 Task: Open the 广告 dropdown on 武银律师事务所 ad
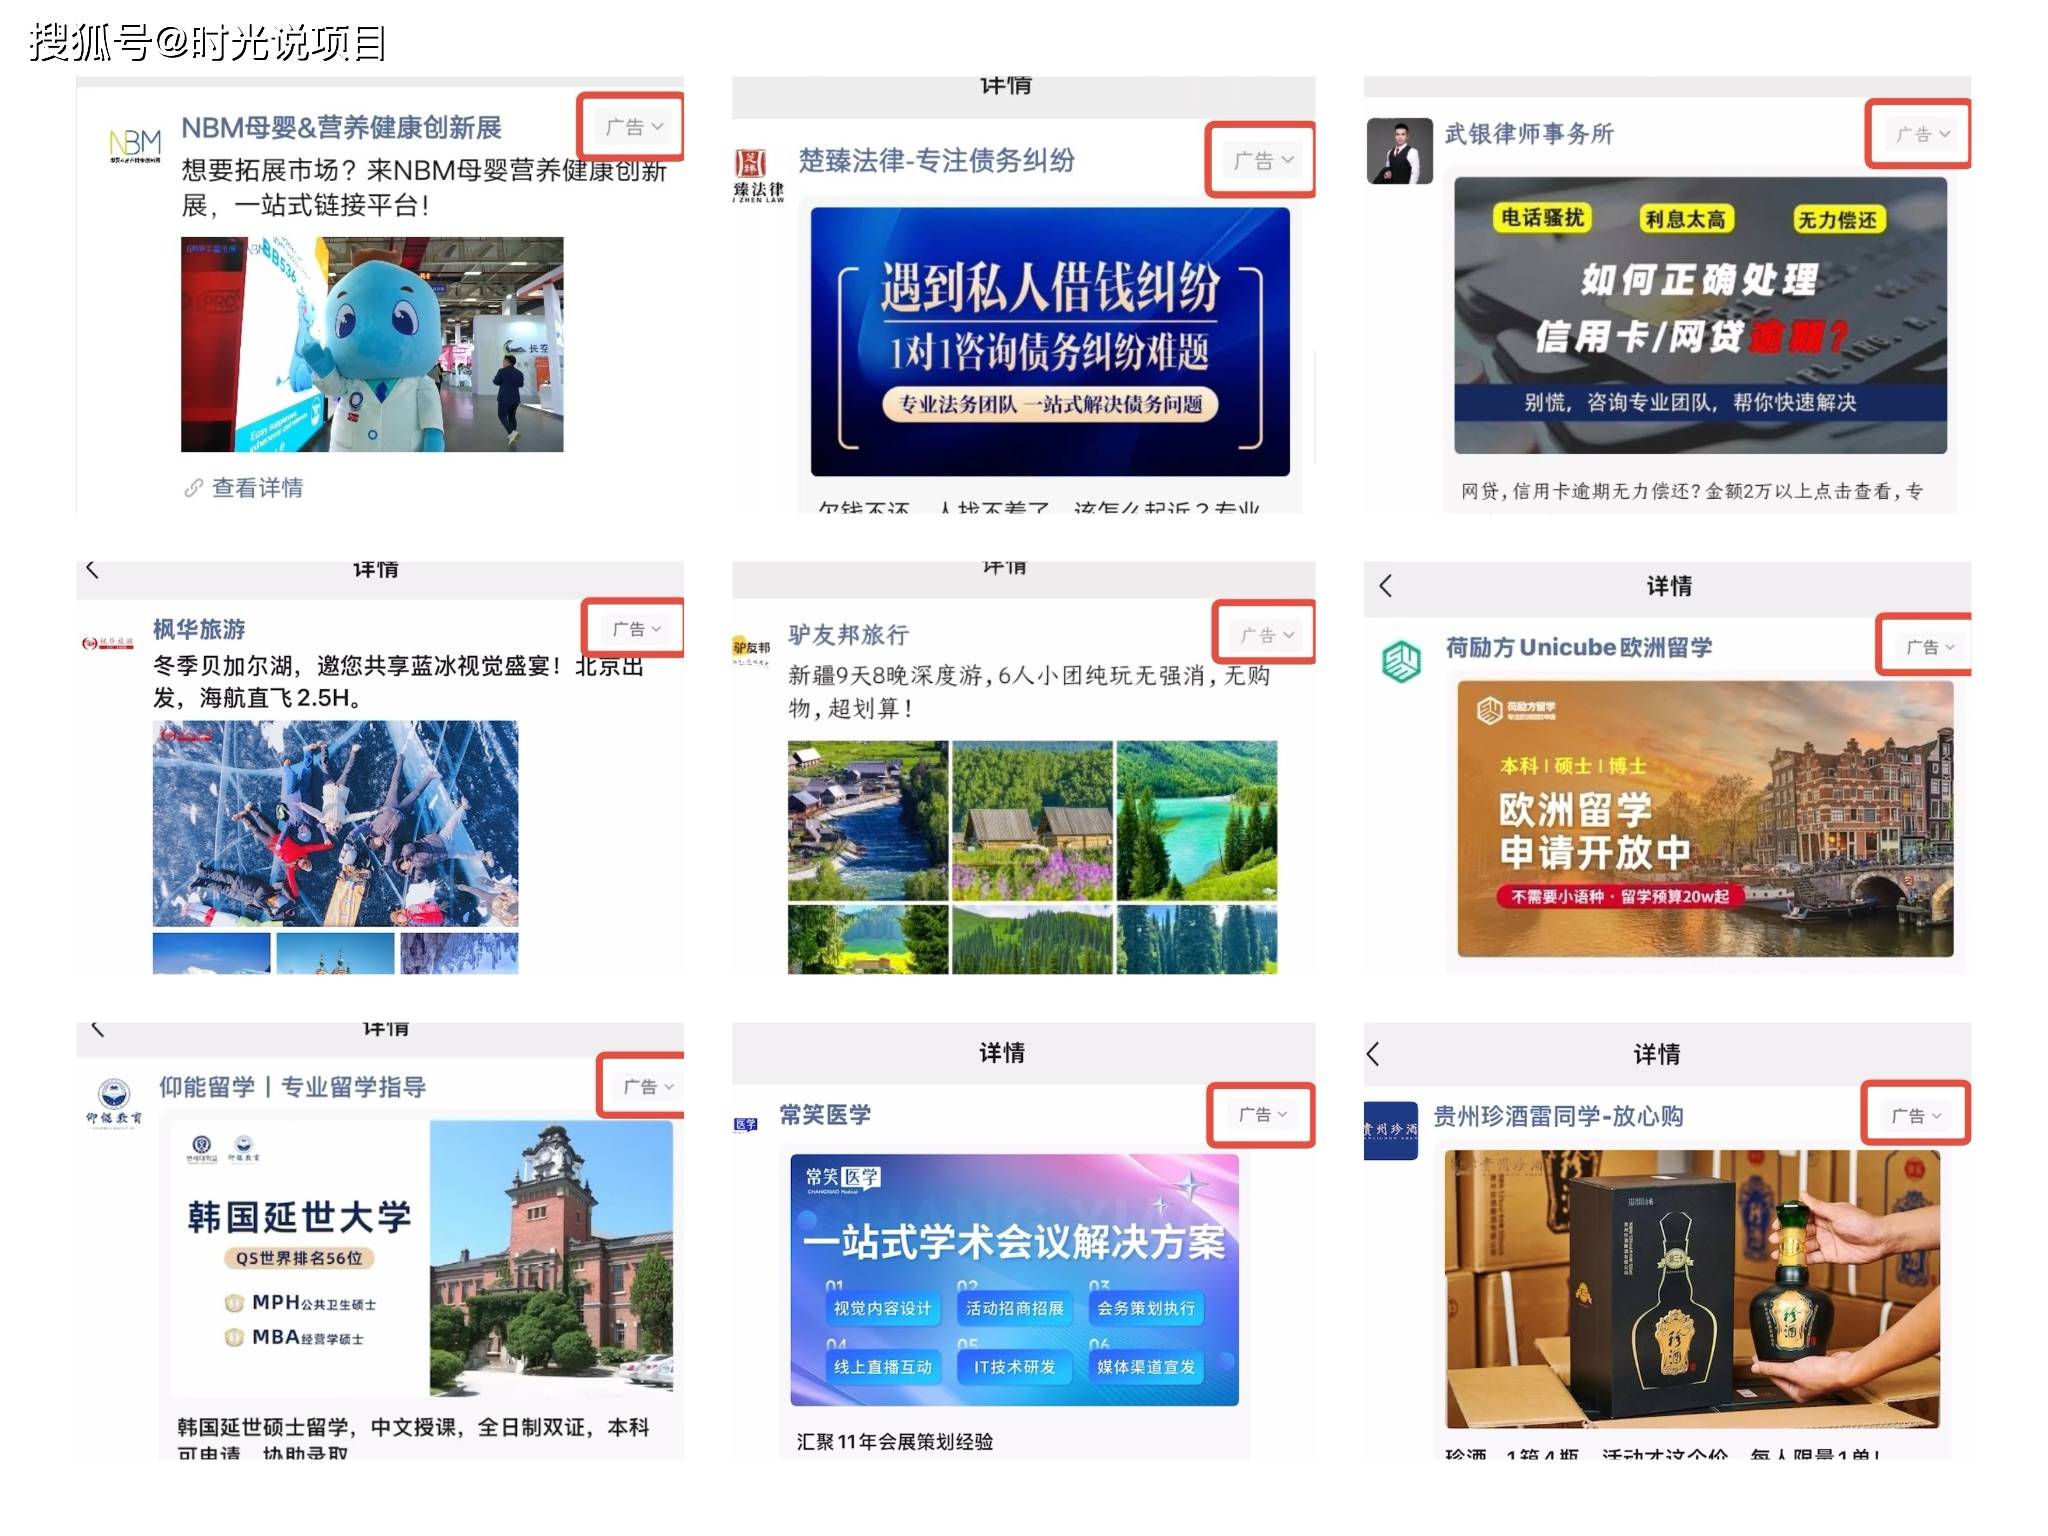(x=1923, y=134)
